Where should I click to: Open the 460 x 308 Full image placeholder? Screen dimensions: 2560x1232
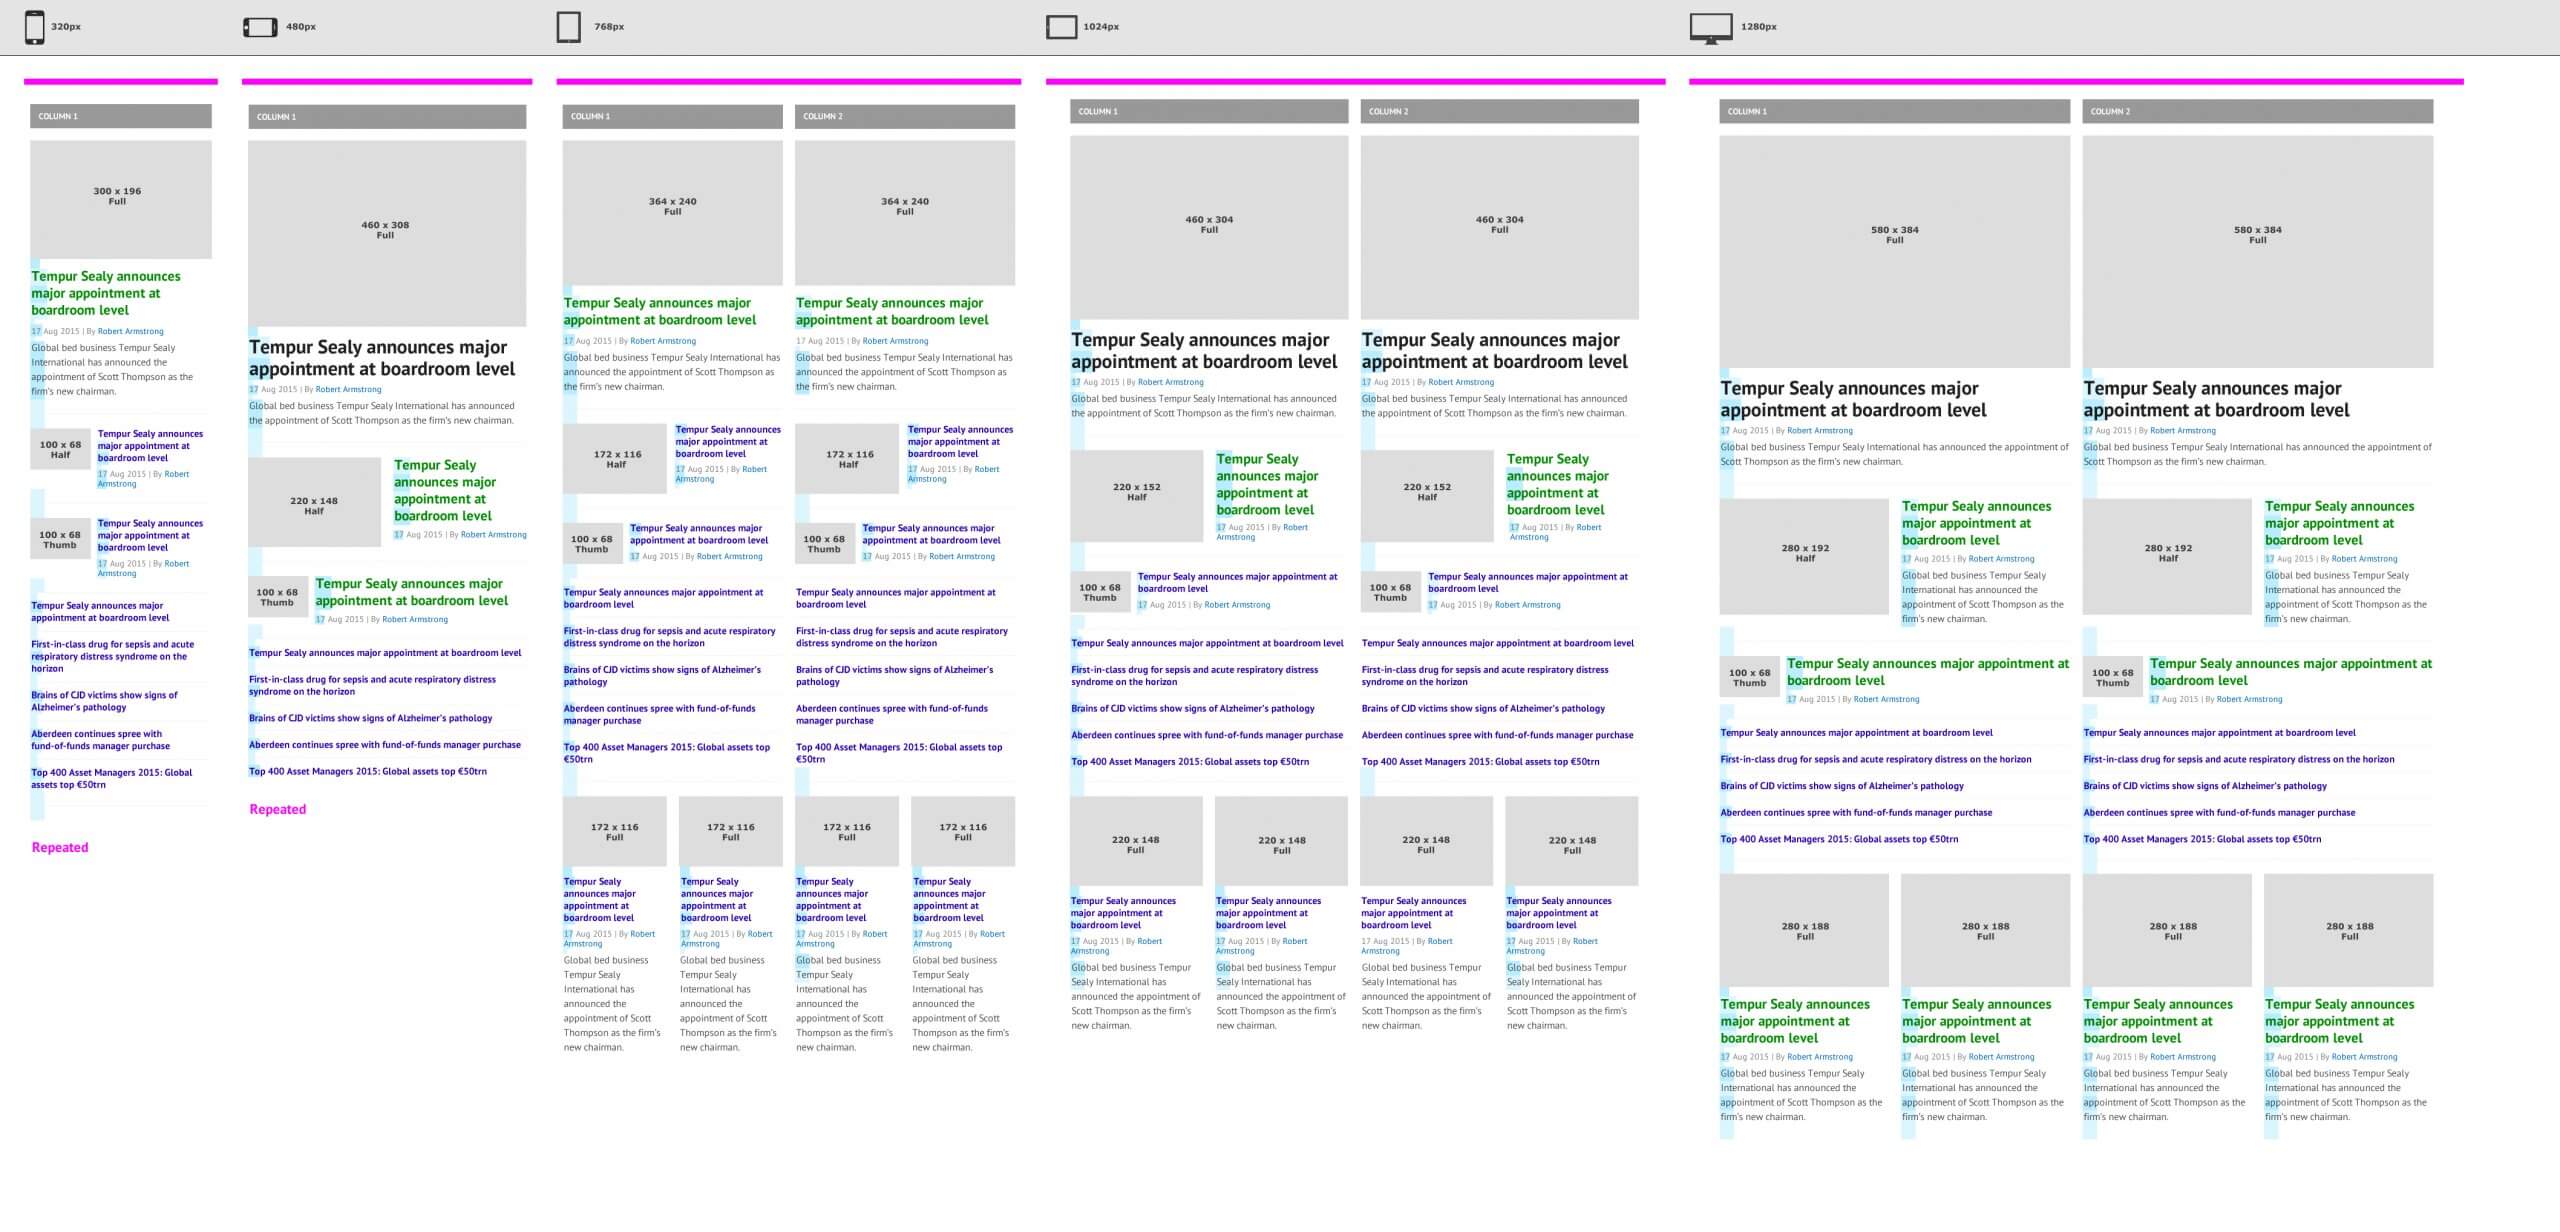click(x=386, y=232)
